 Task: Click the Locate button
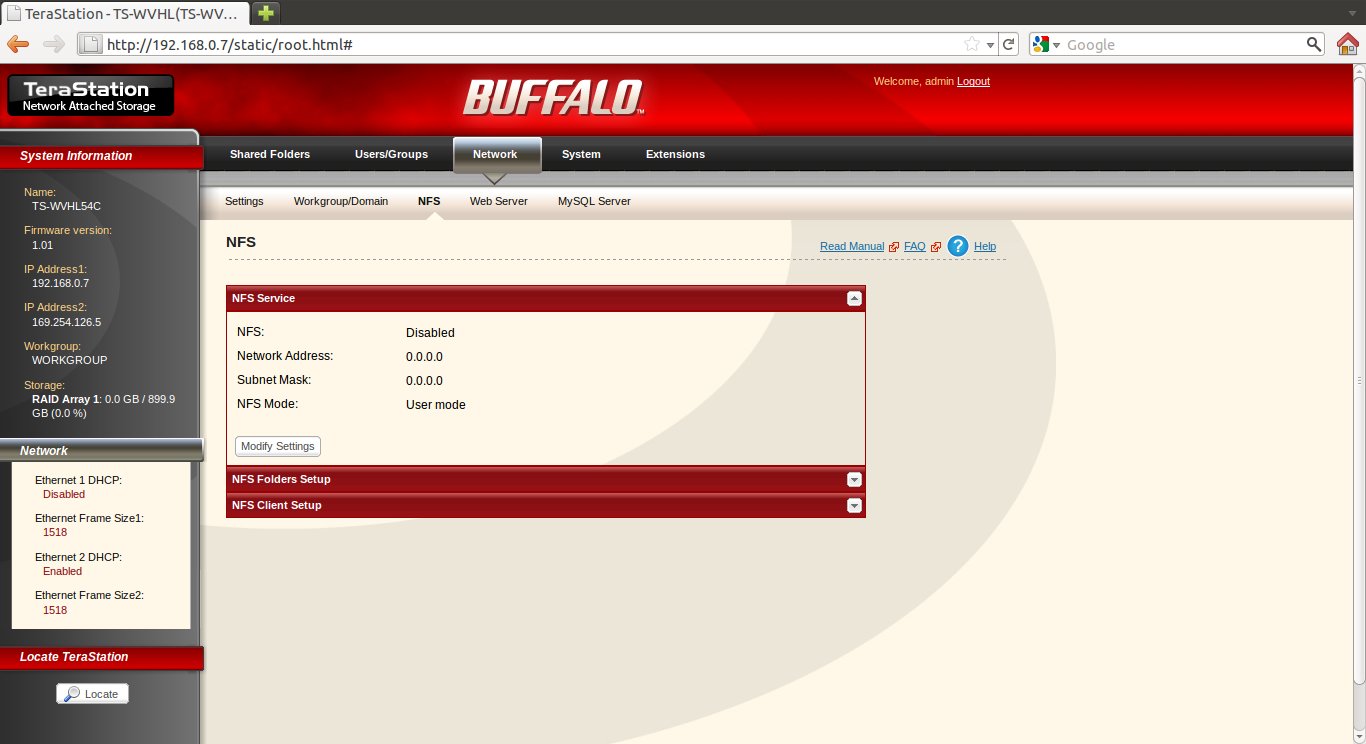93,694
